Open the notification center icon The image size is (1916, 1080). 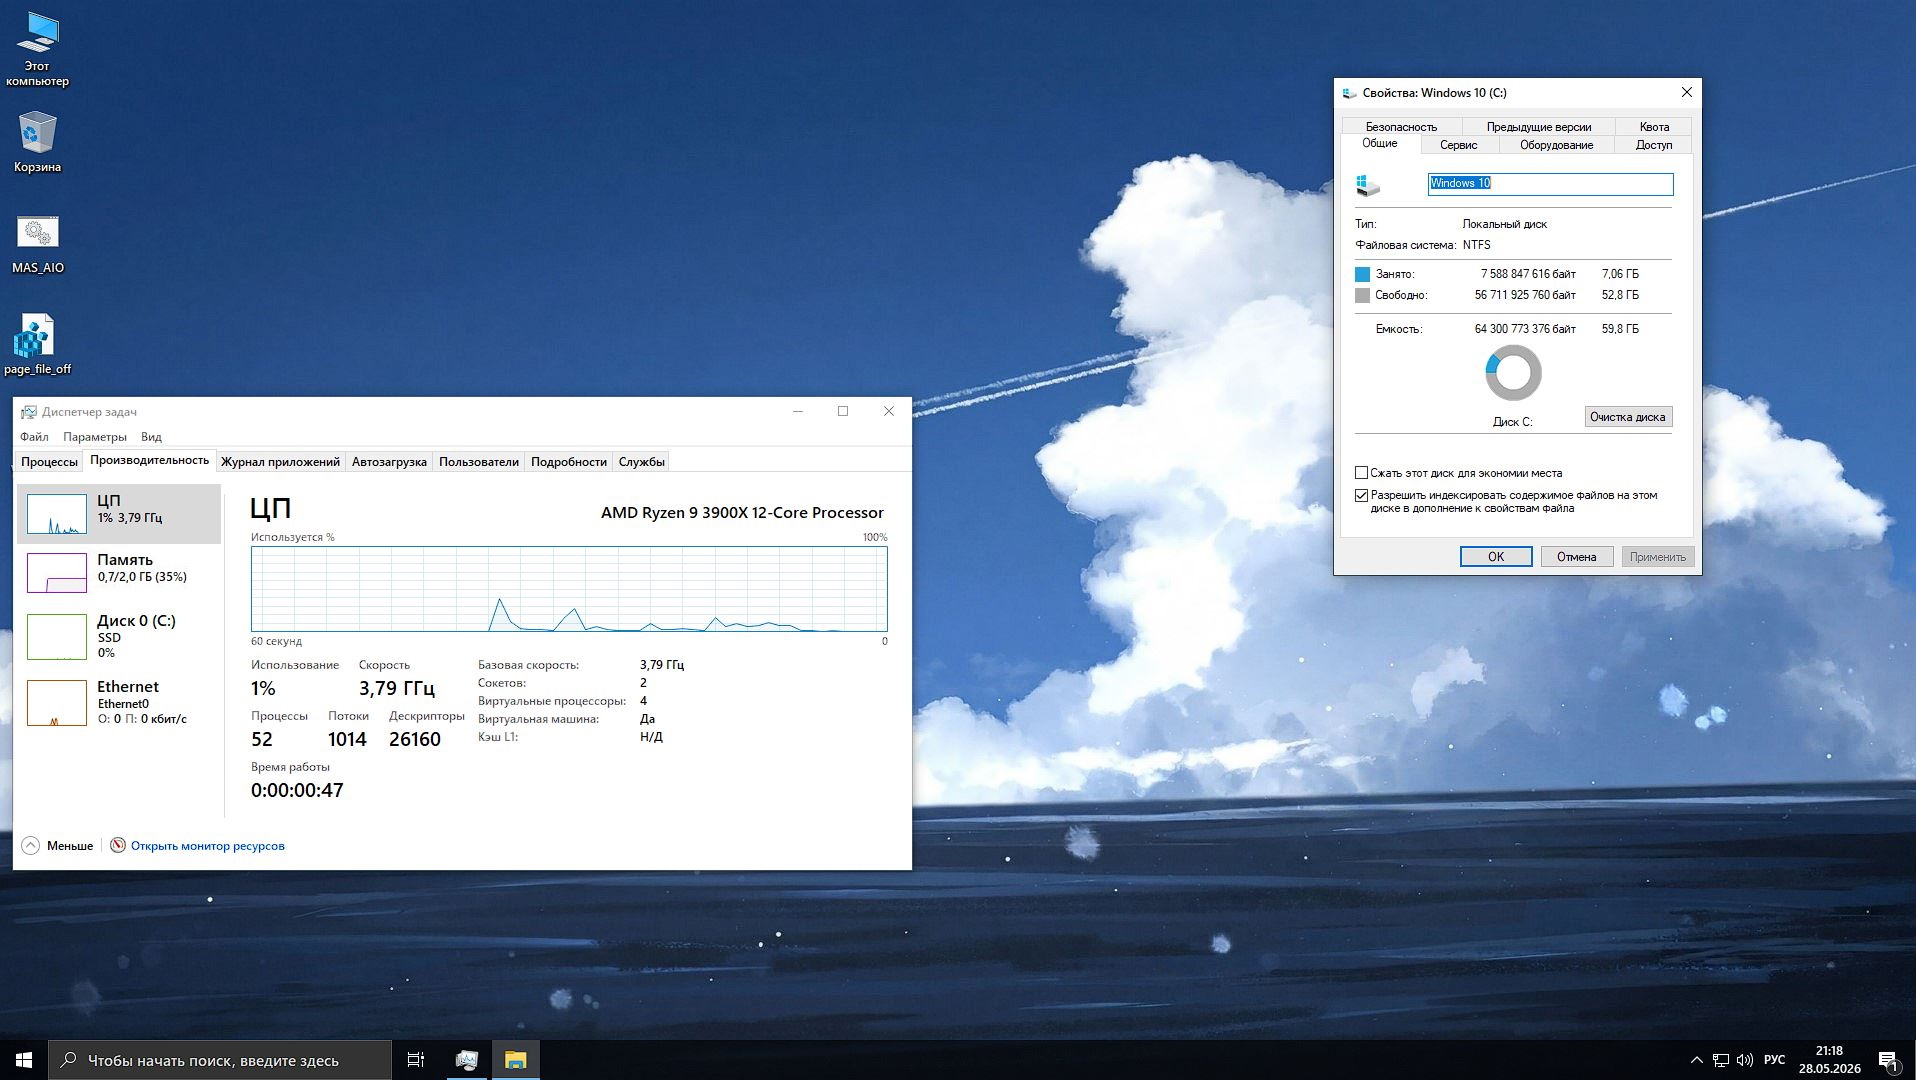pos(1888,1060)
